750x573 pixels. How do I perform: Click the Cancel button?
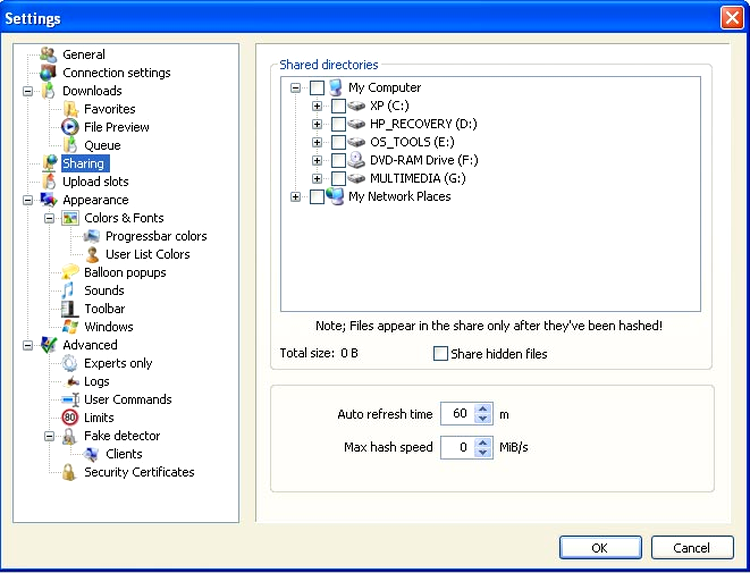692,548
